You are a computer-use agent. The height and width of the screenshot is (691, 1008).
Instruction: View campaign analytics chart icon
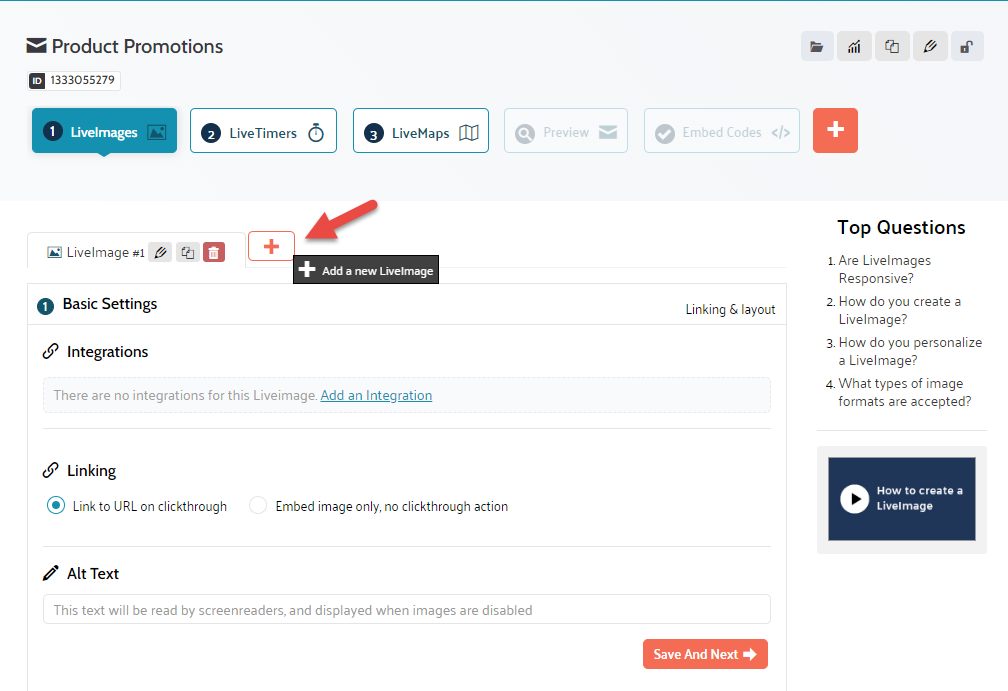coord(854,46)
